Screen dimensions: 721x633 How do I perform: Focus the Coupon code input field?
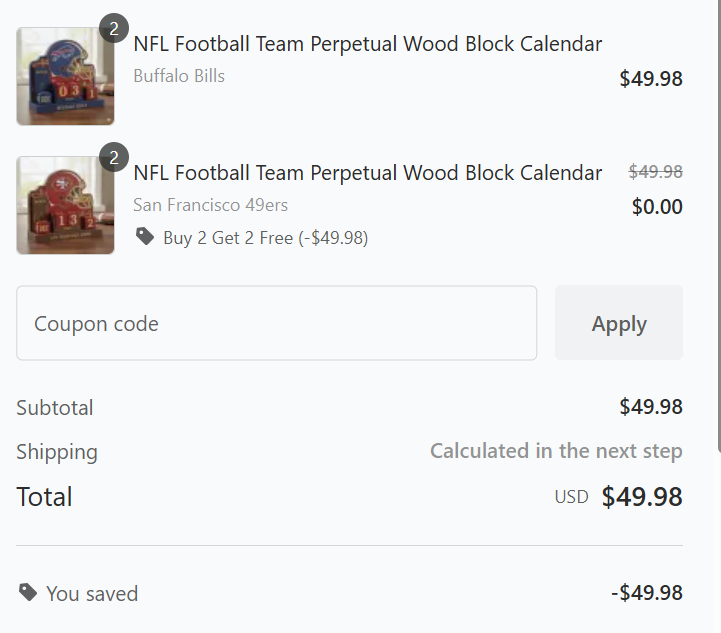pos(276,323)
